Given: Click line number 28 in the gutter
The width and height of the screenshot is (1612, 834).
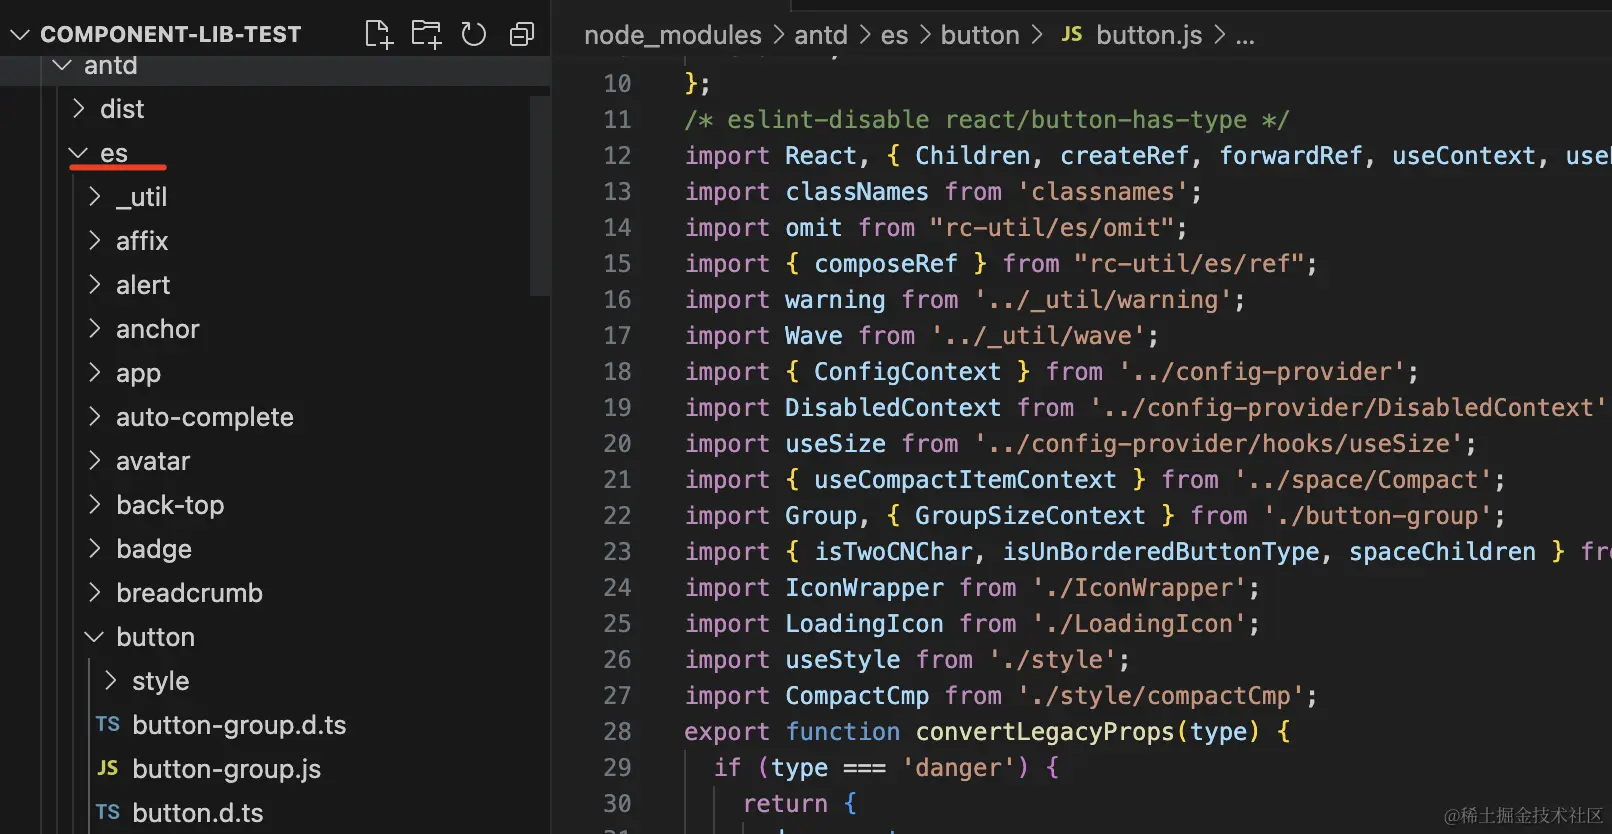Looking at the screenshot, I should [x=617, y=732].
